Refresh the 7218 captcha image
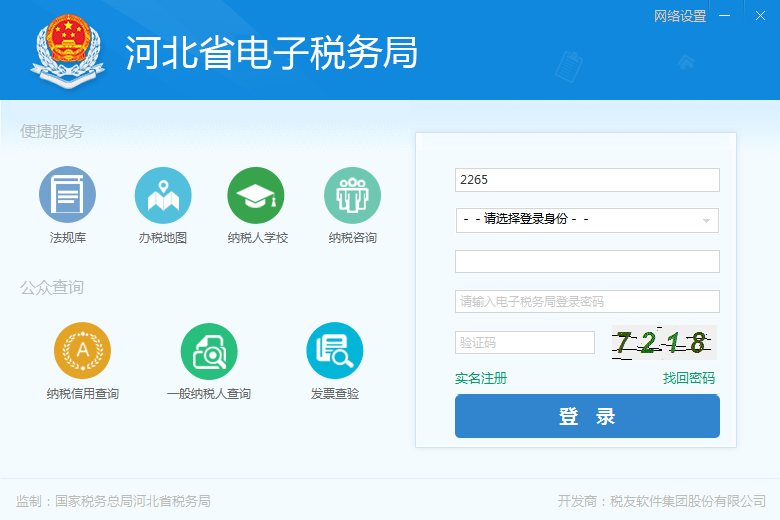780x520 pixels. (x=663, y=342)
